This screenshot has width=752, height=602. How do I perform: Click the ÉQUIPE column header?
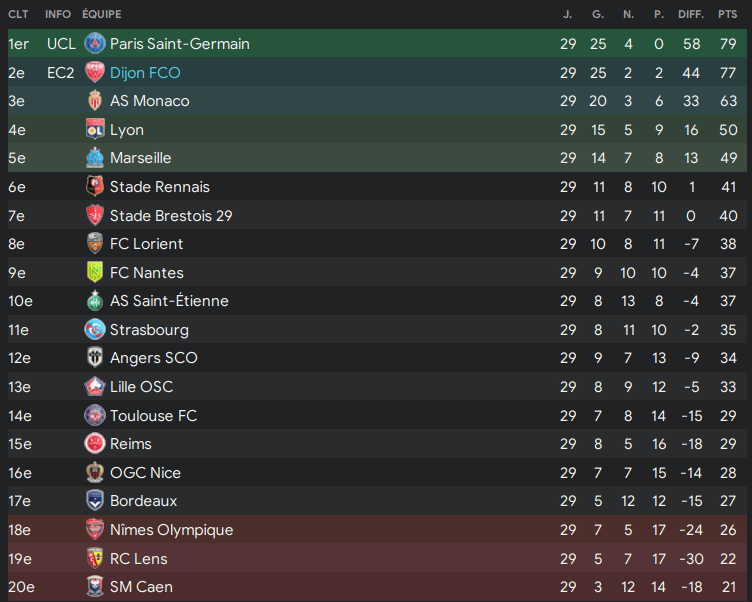pyautogui.click(x=102, y=15)
